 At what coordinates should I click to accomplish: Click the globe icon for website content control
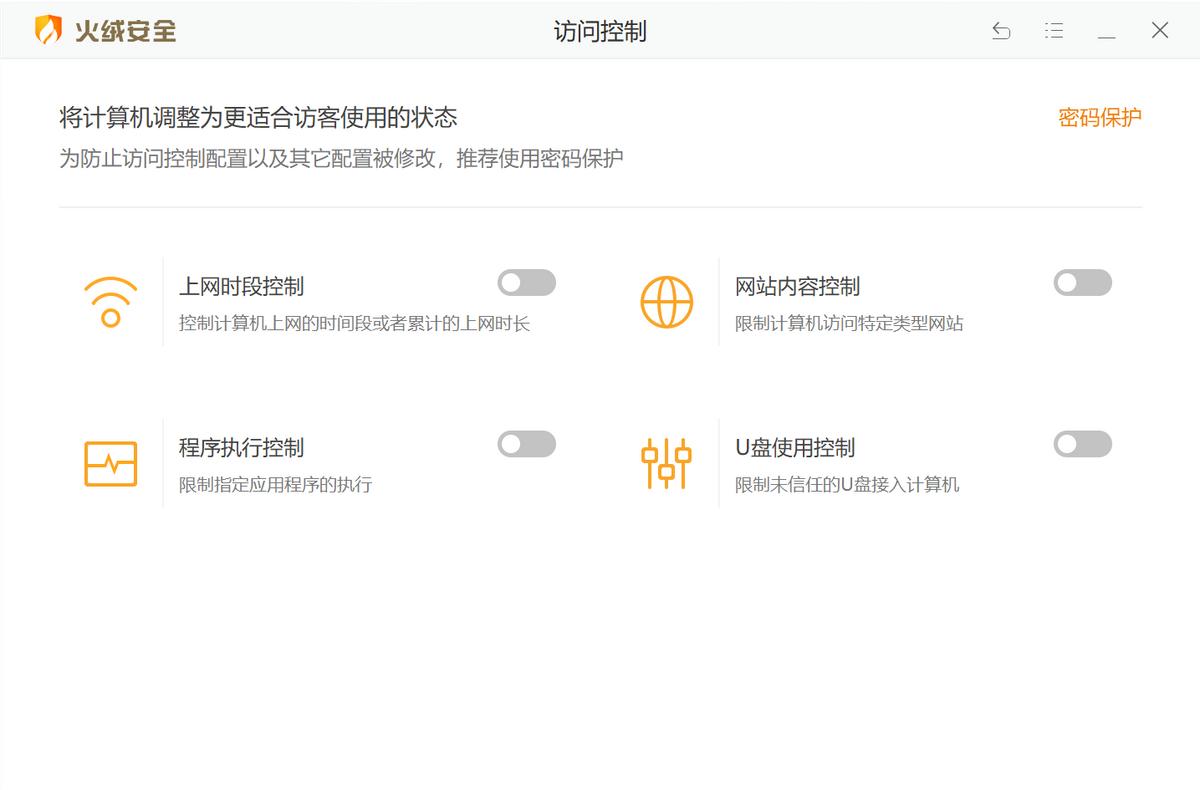665,300
